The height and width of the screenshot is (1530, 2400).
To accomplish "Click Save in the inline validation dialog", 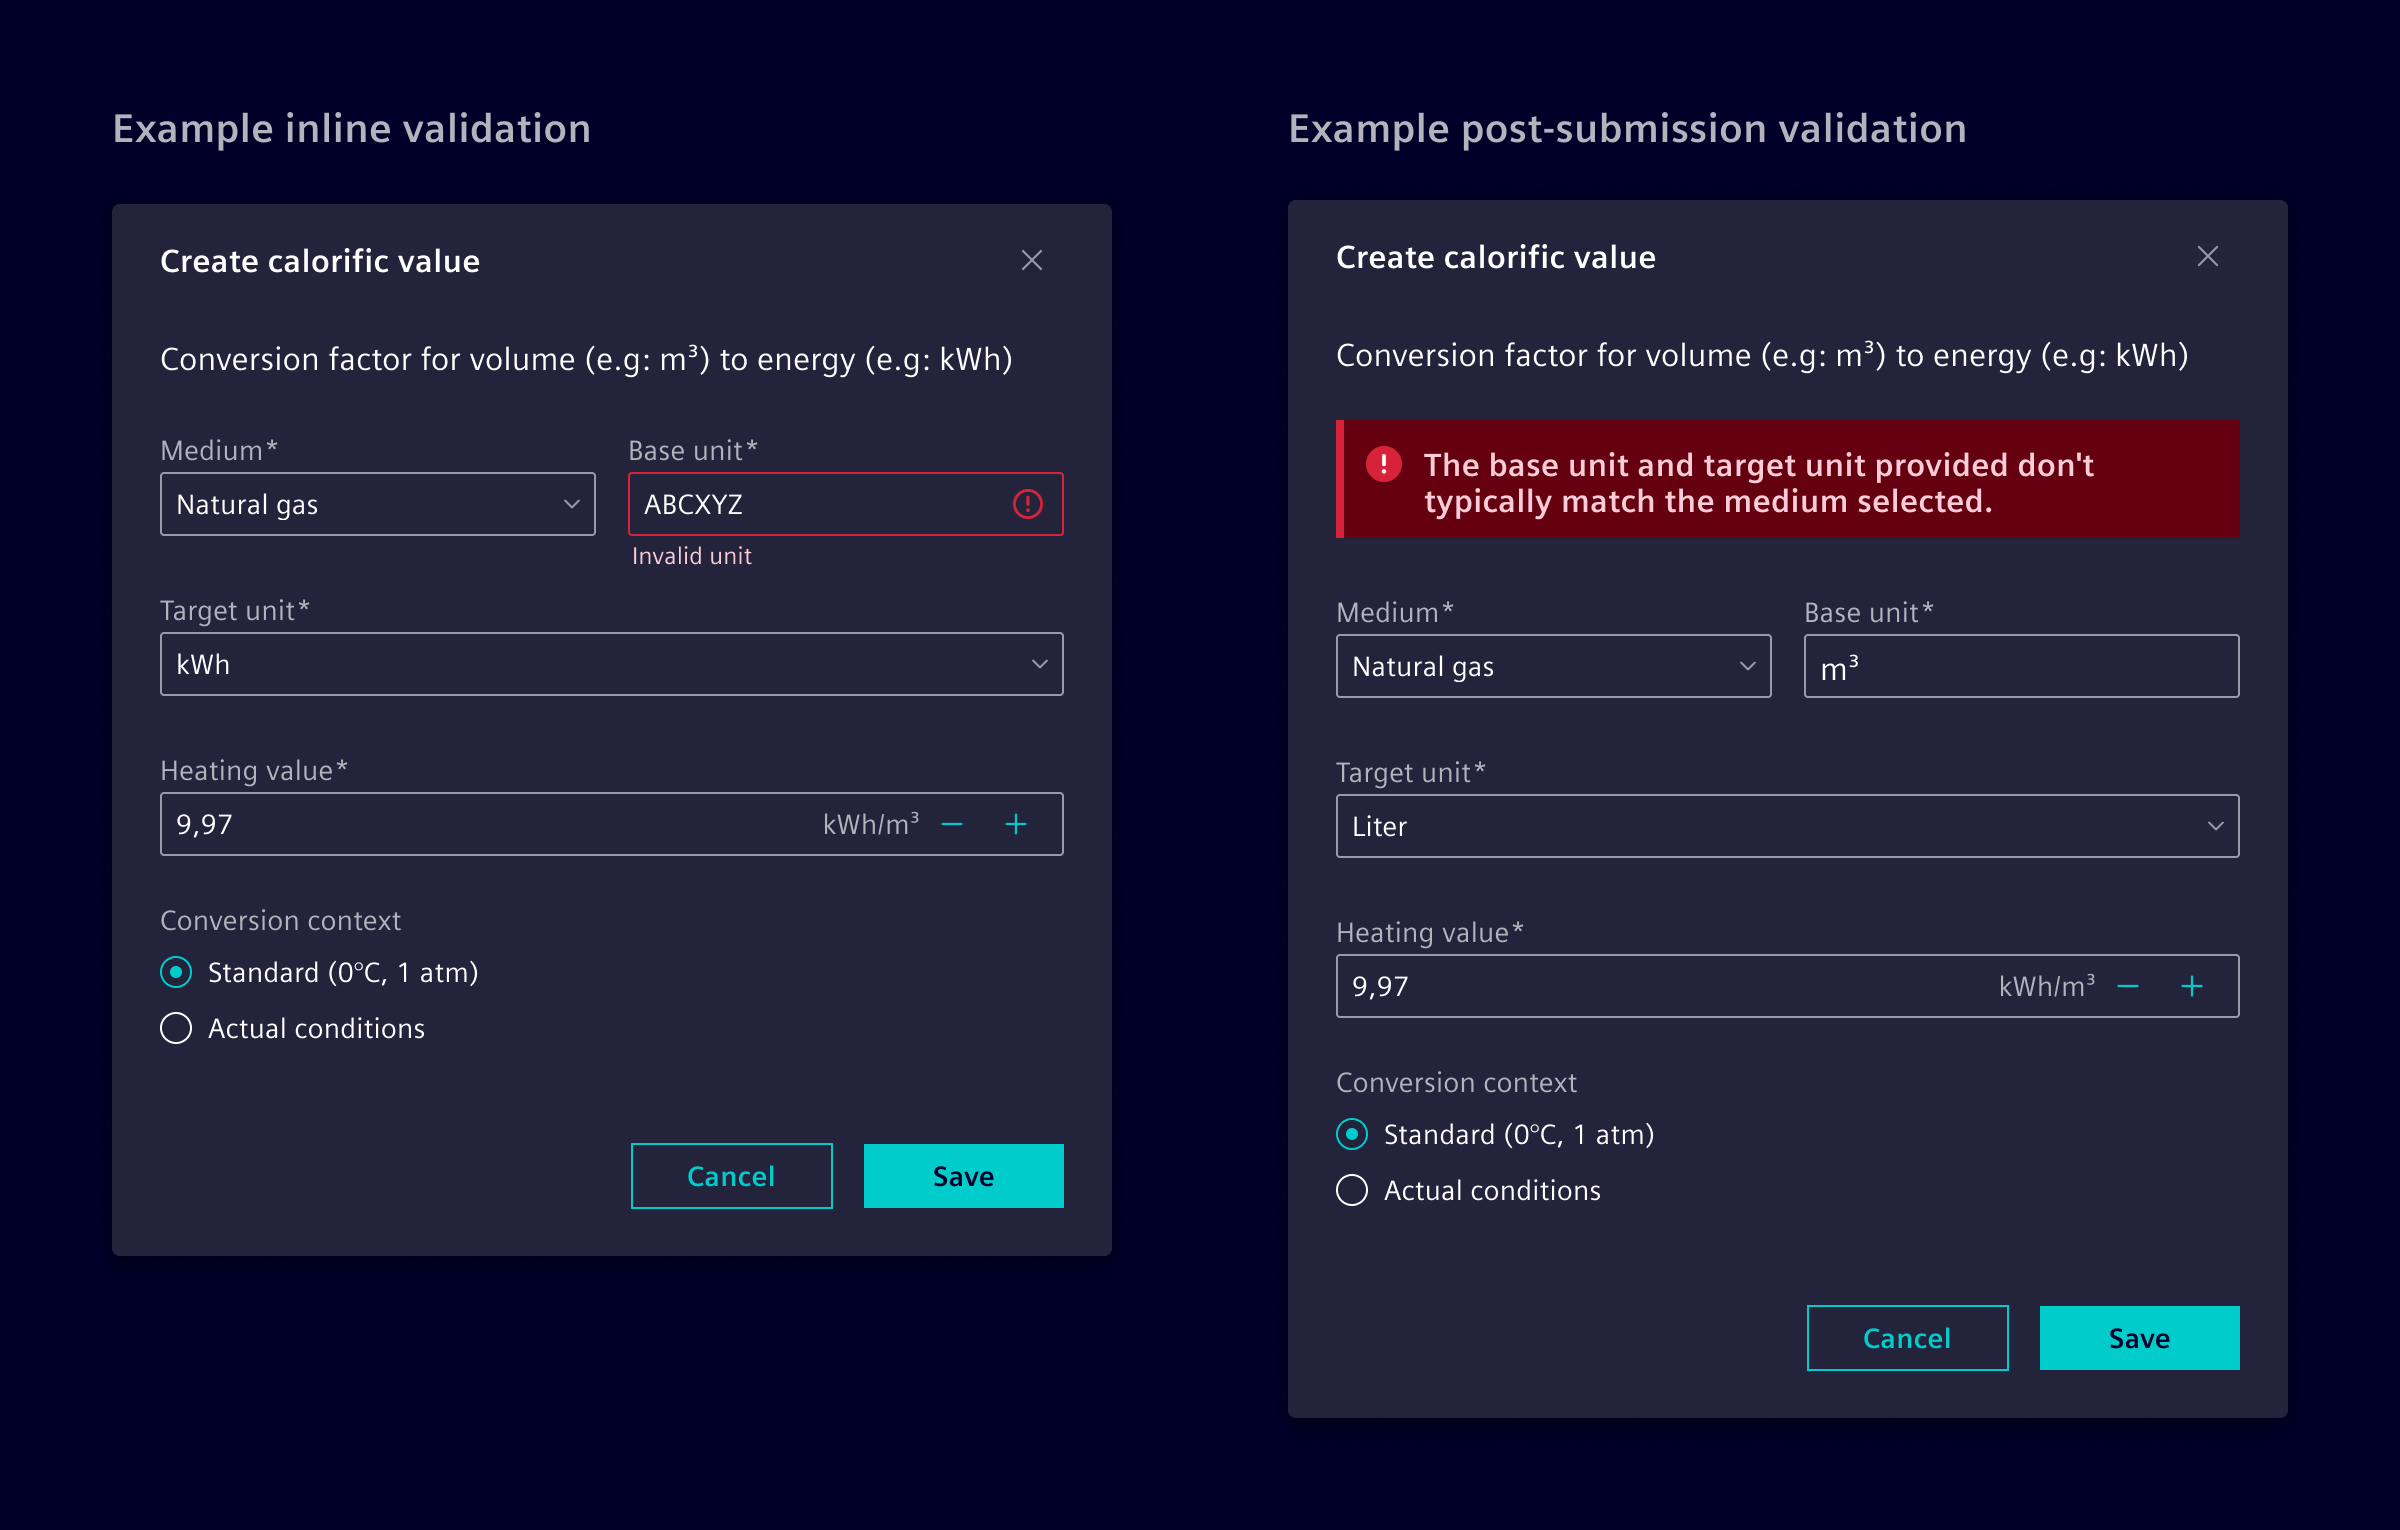I will coord(962,1175).
